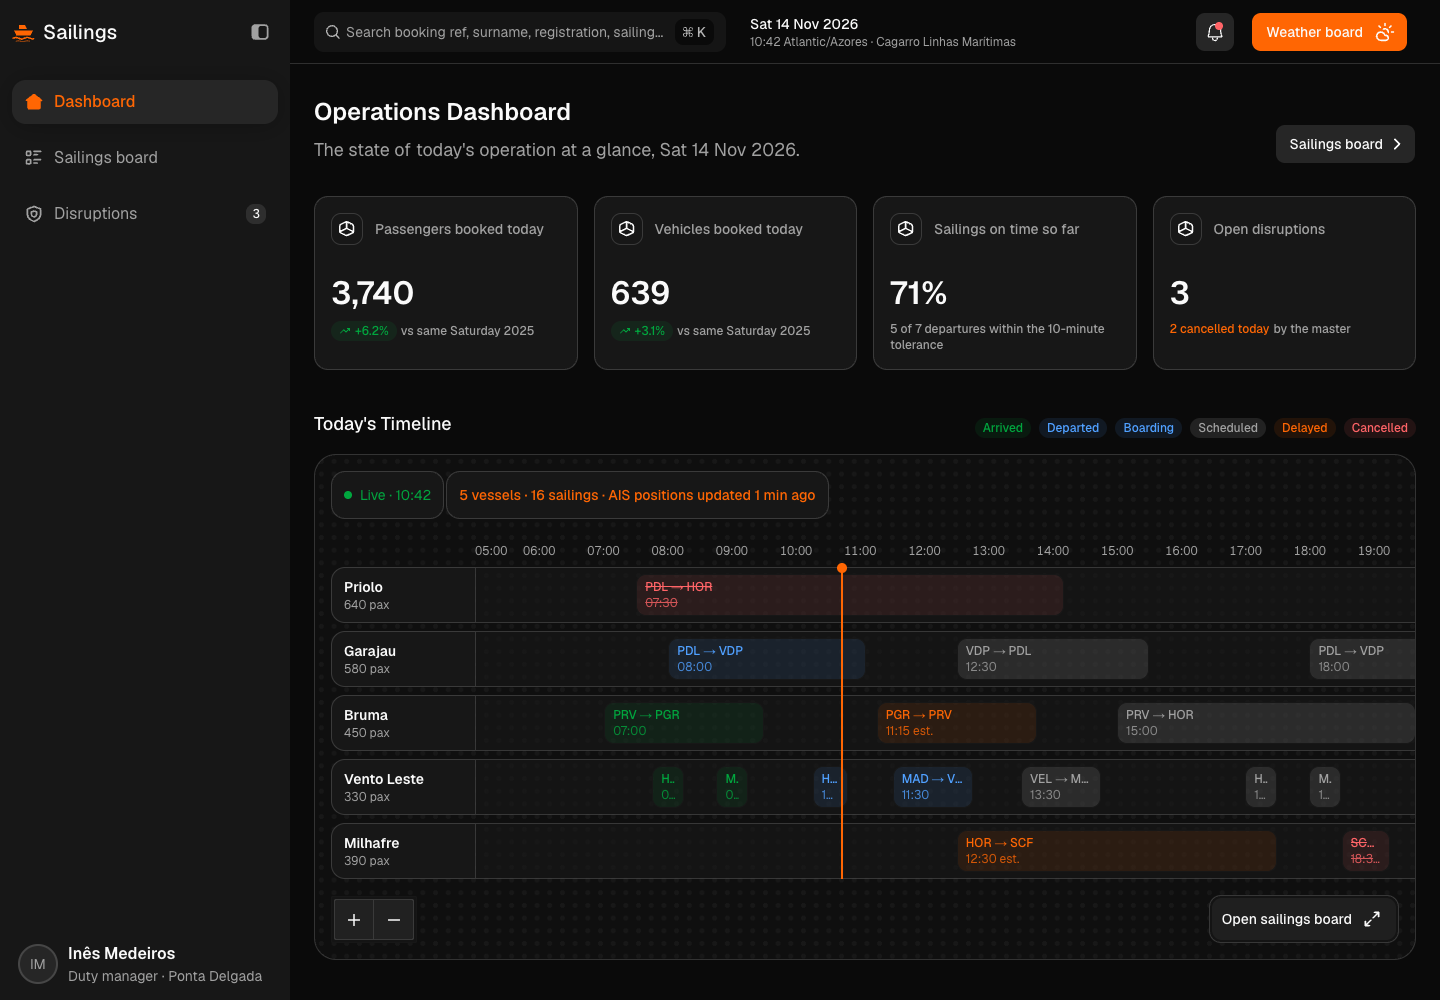Open the notifications bell
Viewport: 1440px width, 1000px height.
pyautogui.click(x=1215, y=32)
